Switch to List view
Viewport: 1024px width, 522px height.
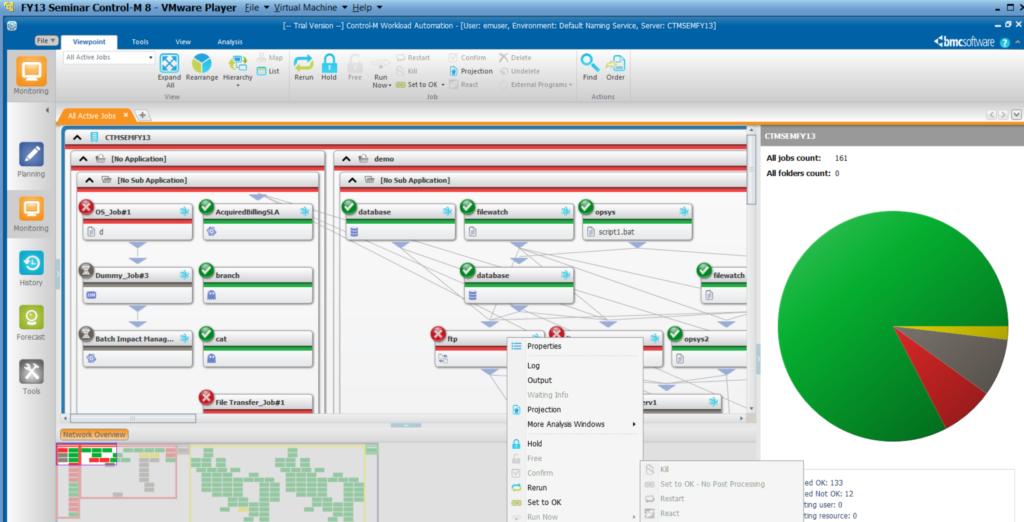[x=268, y=71]
